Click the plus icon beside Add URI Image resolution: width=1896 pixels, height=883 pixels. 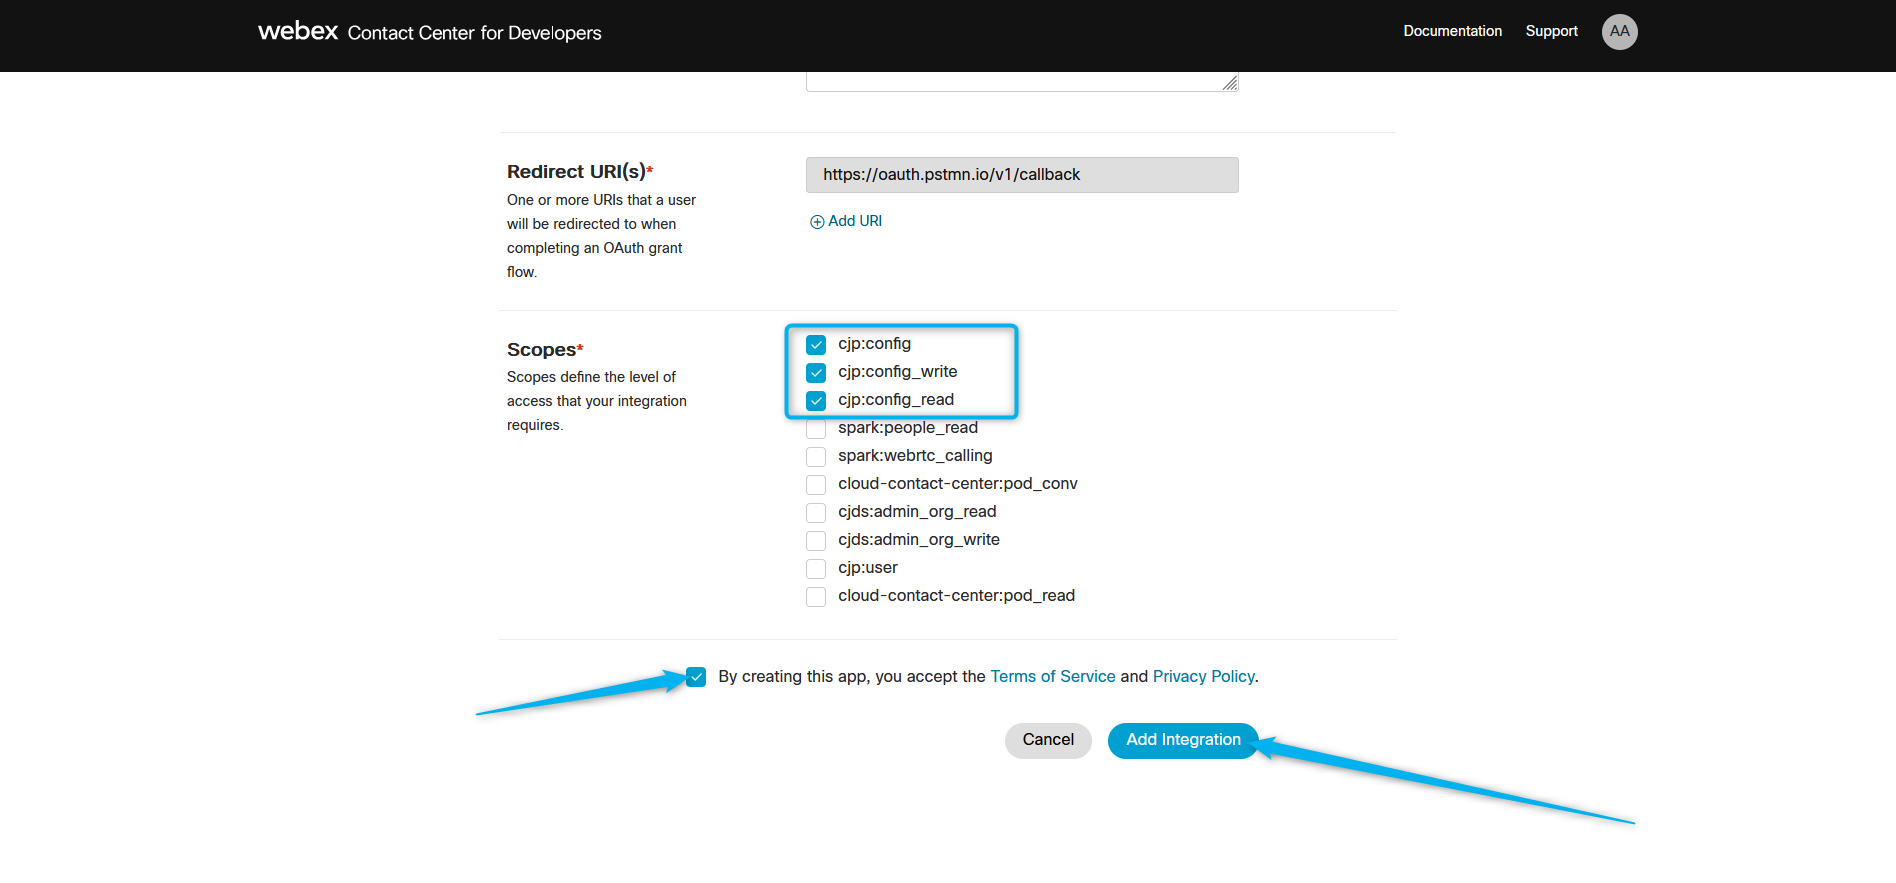click(817, 222)
